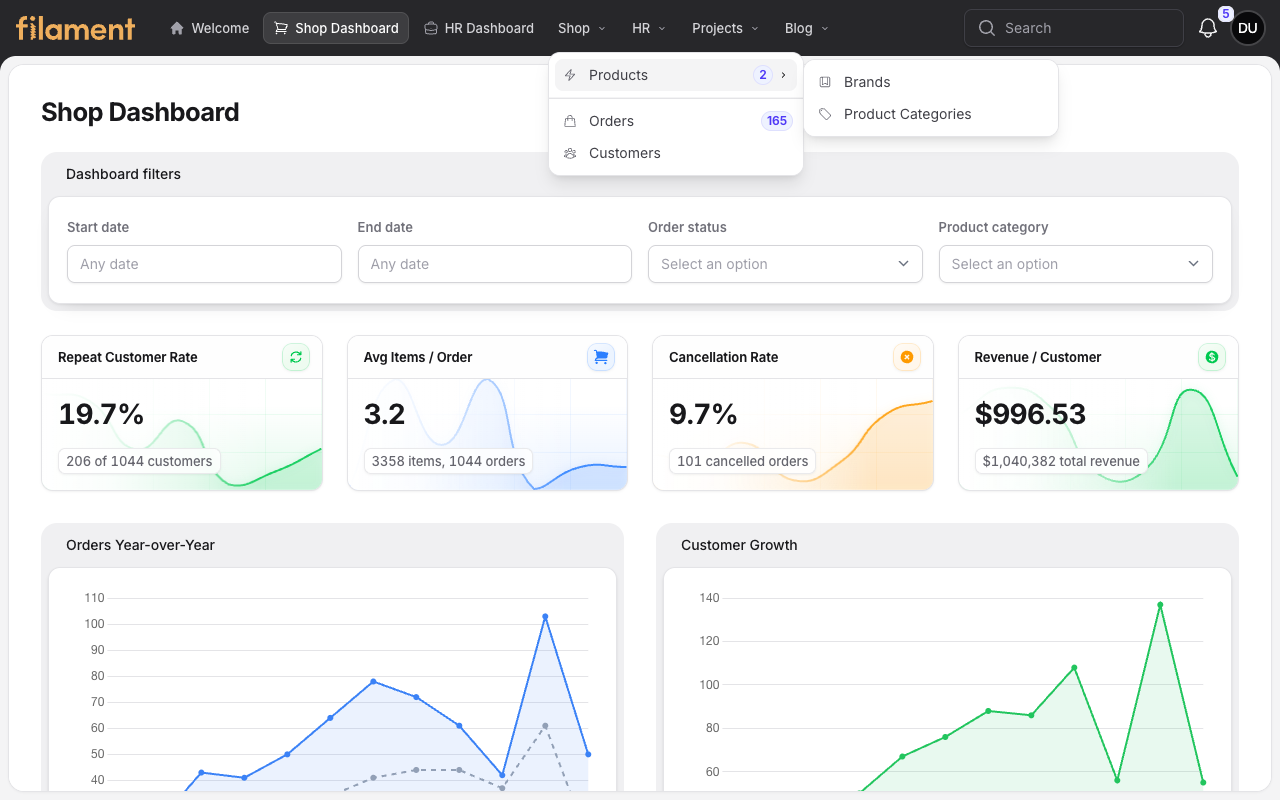
Task: Click the blue cart icon on Avg Items card
Action: pos(601,357)
